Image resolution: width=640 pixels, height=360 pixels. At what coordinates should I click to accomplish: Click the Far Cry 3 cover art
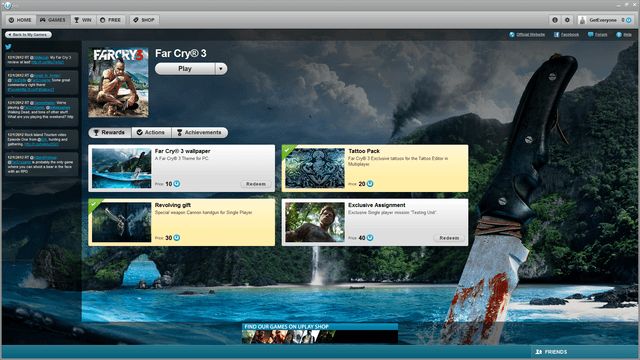point(118,82)
